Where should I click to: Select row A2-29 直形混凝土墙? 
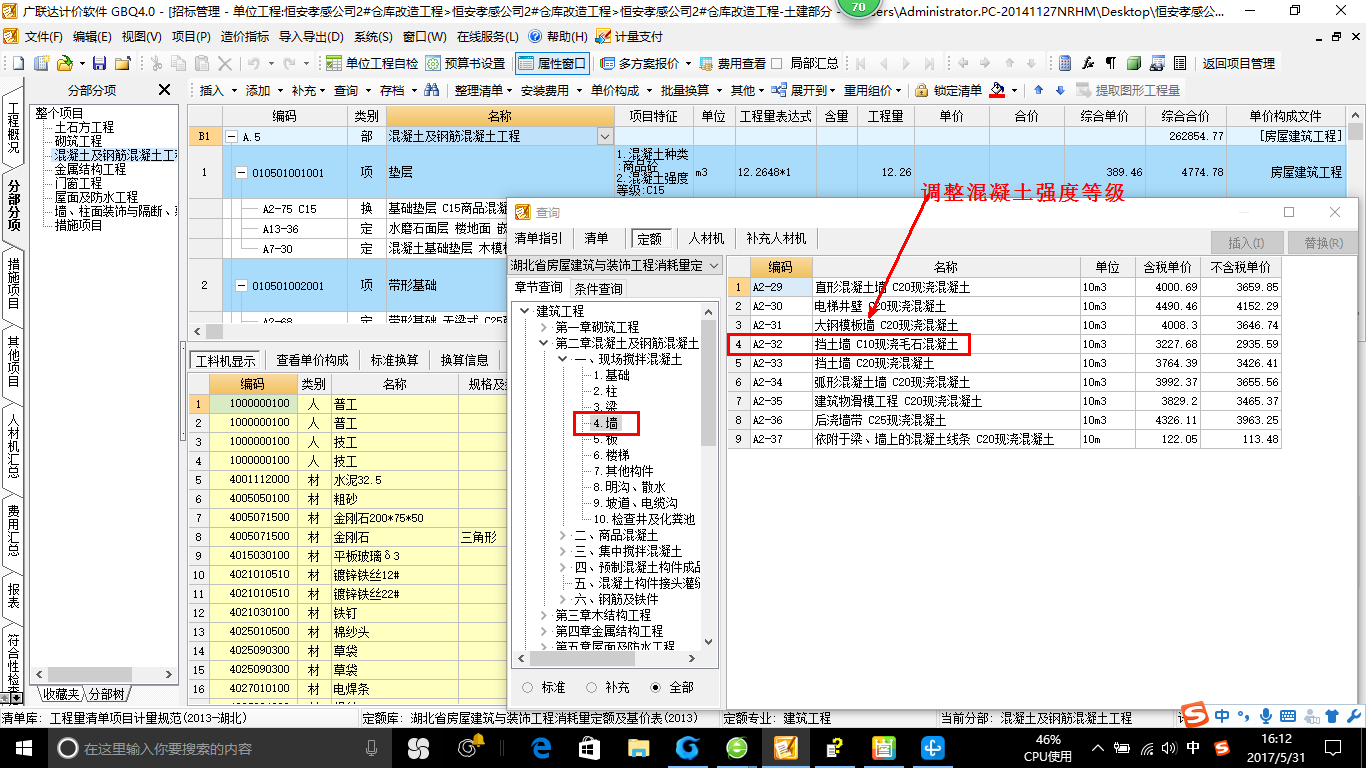(1004, 287)
